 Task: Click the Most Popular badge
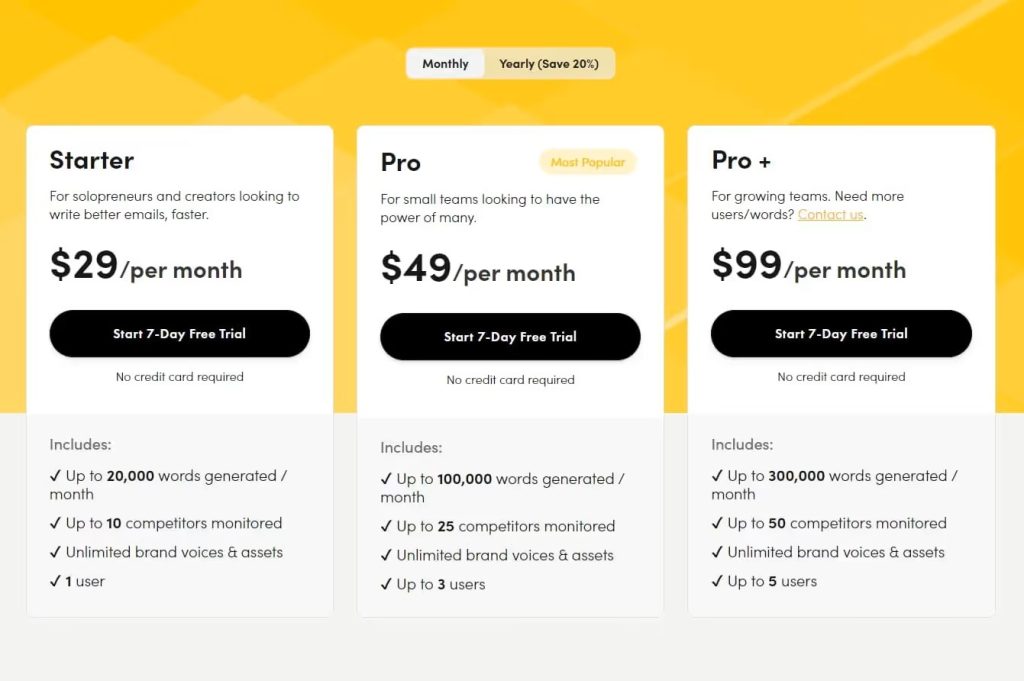coord(588,162)
